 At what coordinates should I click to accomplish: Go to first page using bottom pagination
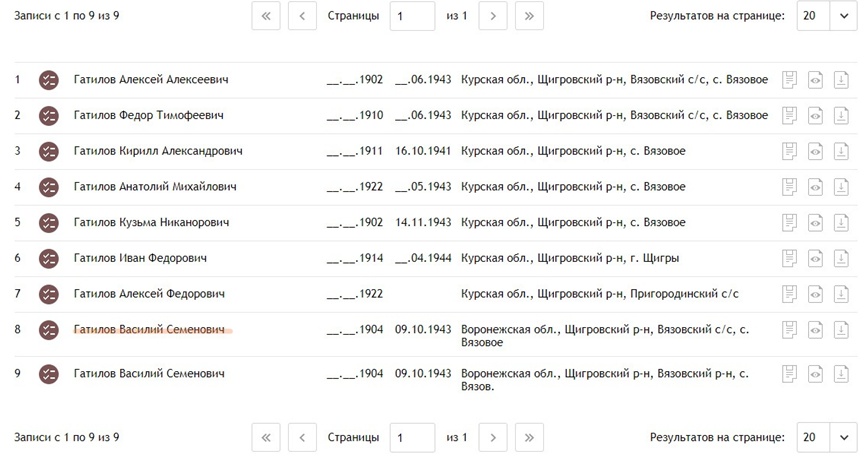[x=266, y=438]
